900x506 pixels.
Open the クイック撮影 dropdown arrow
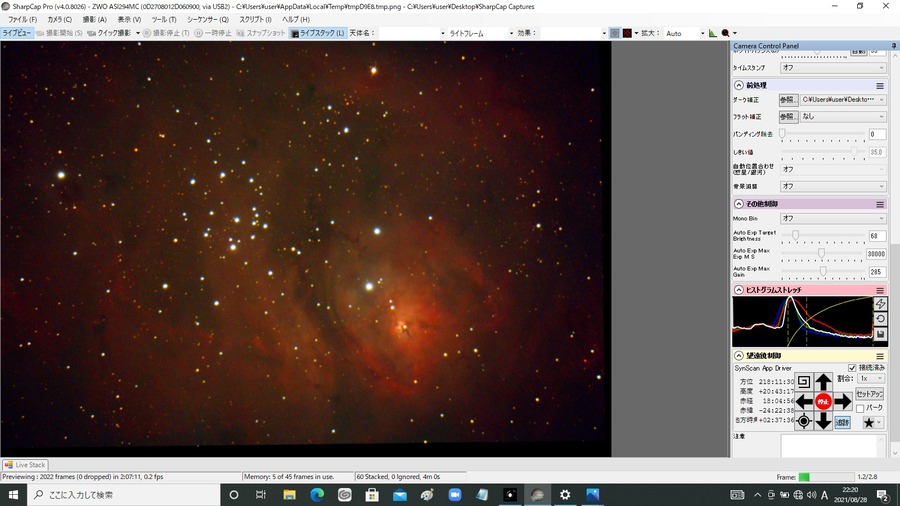point(138,33)
